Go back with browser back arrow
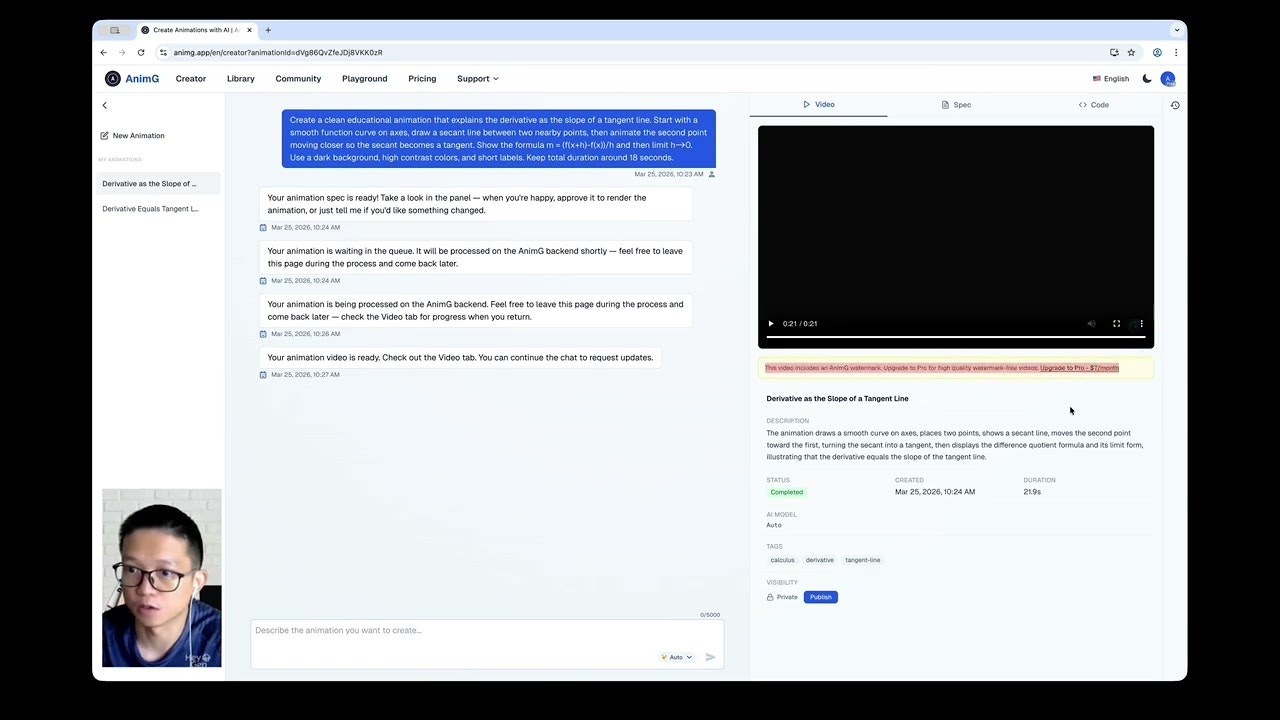 104,52
